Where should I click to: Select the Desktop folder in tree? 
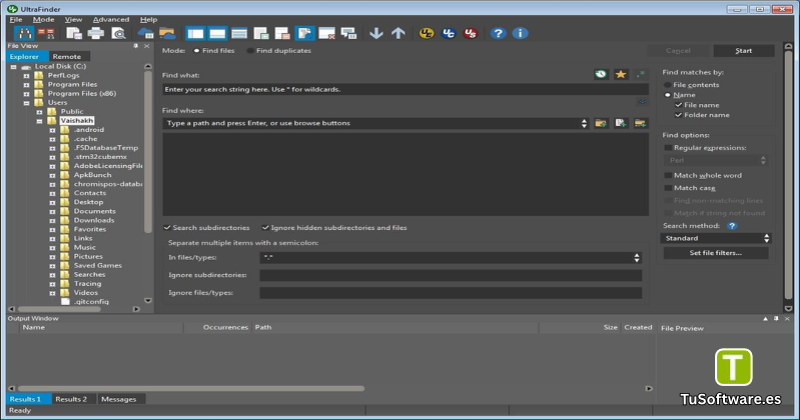pos(88,202)
